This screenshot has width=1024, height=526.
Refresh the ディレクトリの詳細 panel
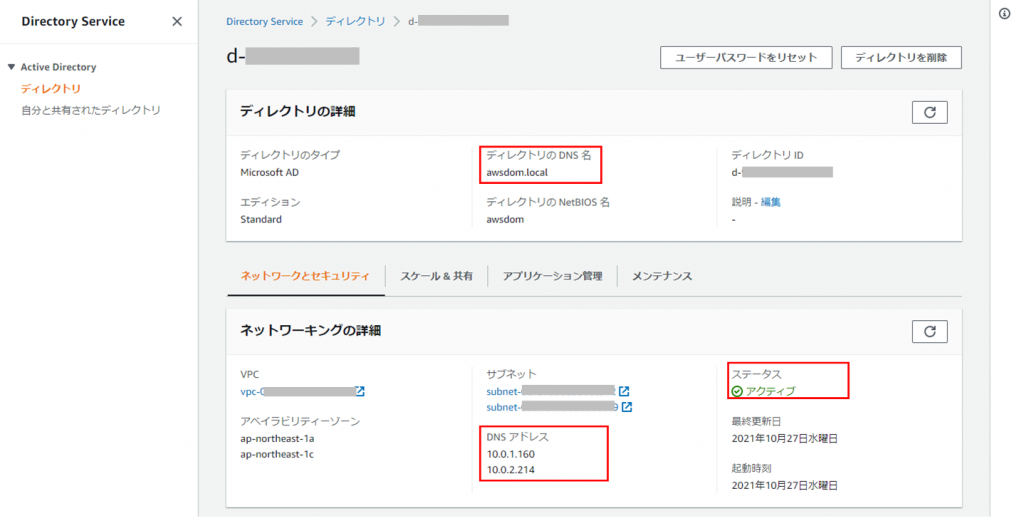tap(929, 112)
